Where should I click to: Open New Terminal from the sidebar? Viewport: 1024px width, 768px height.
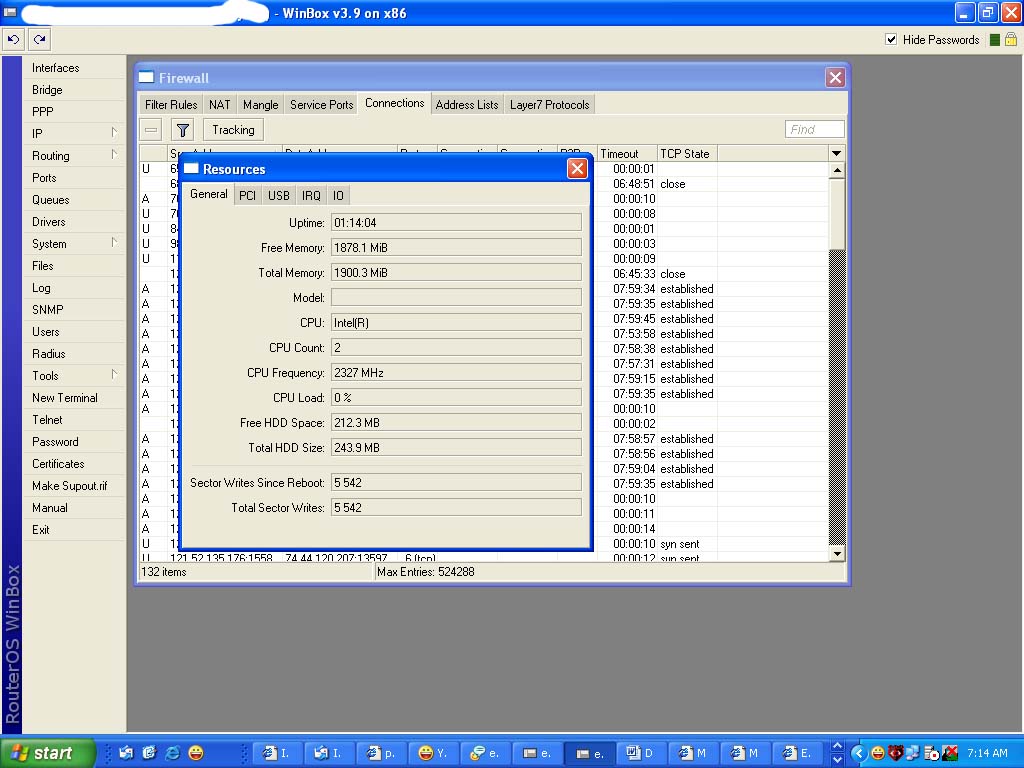click(x=65, y=398)
